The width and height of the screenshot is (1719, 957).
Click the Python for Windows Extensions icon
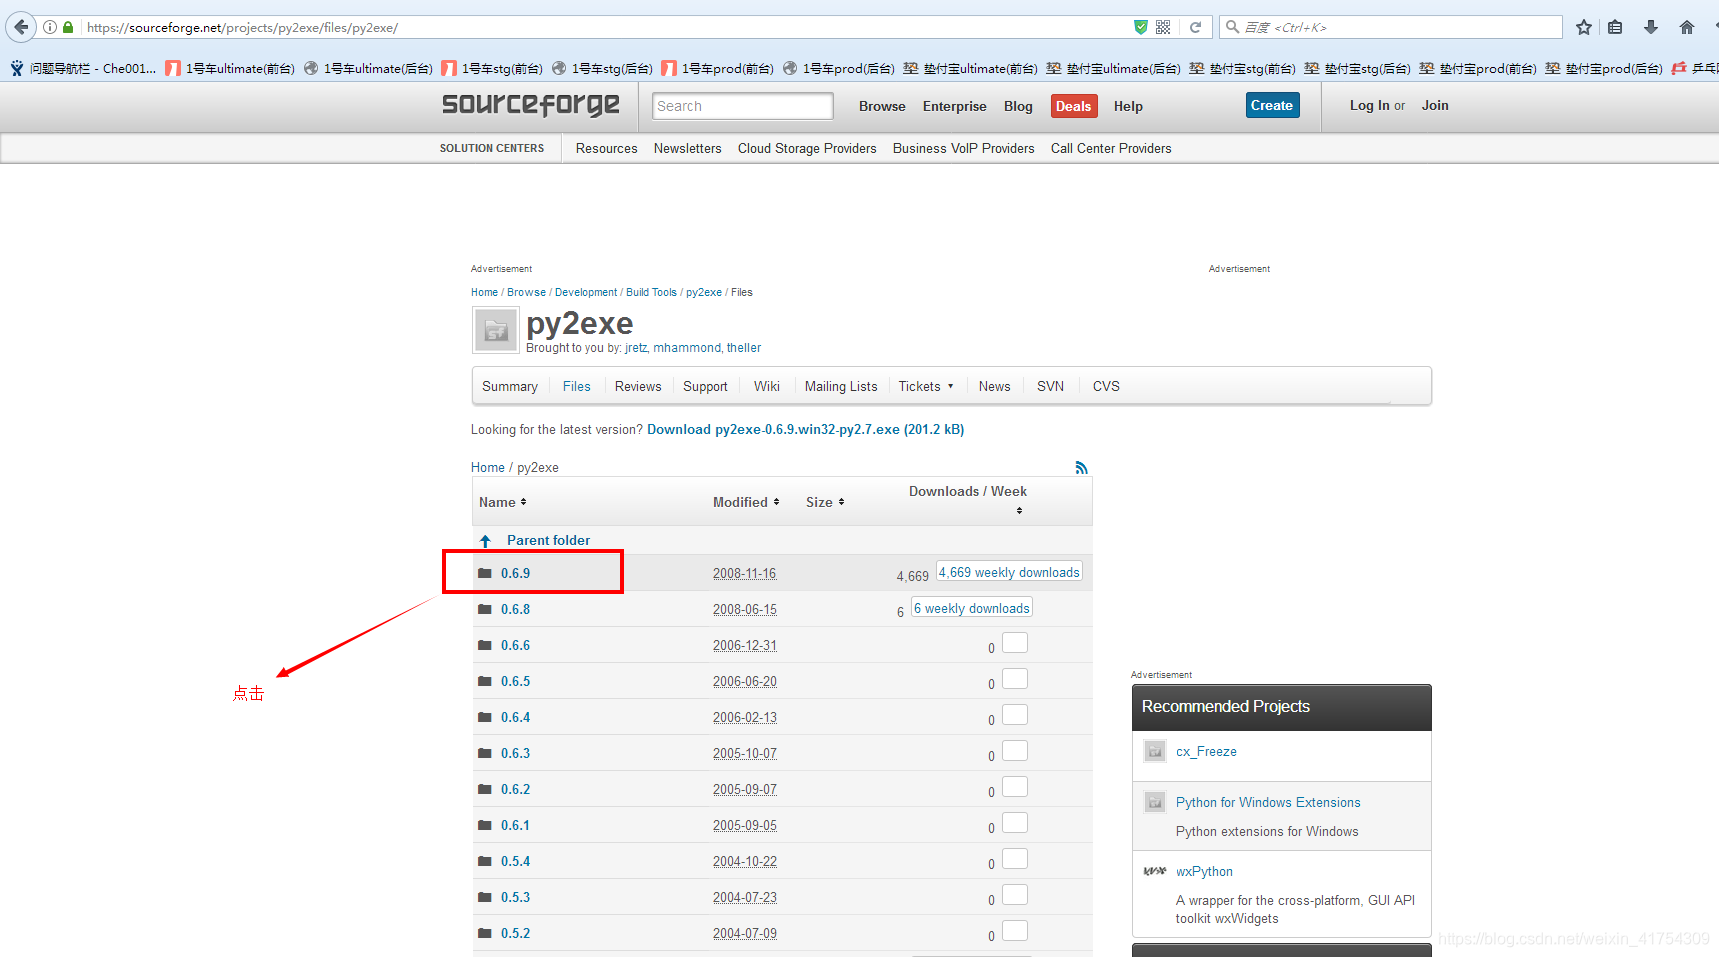[1155, 802]
